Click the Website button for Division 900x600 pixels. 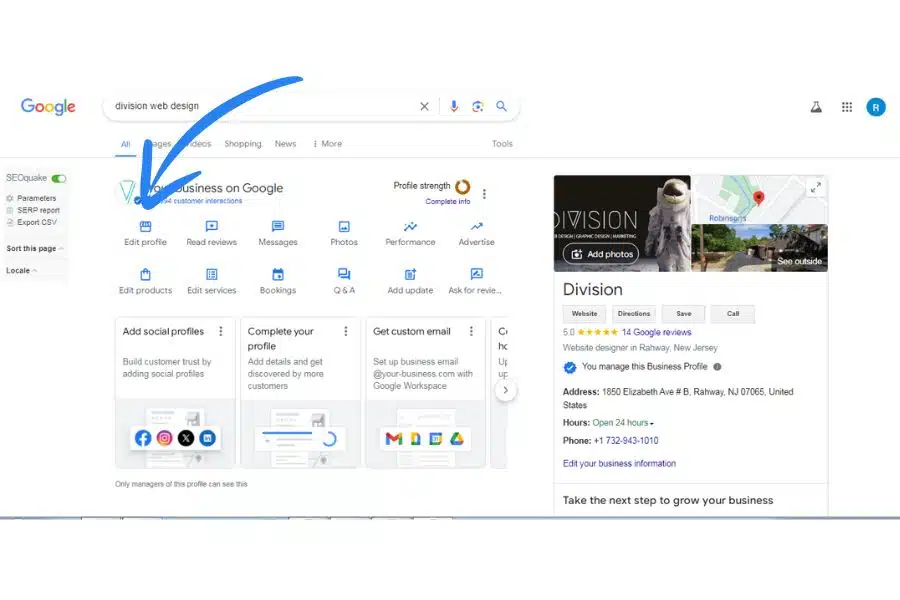pos(584,314)
